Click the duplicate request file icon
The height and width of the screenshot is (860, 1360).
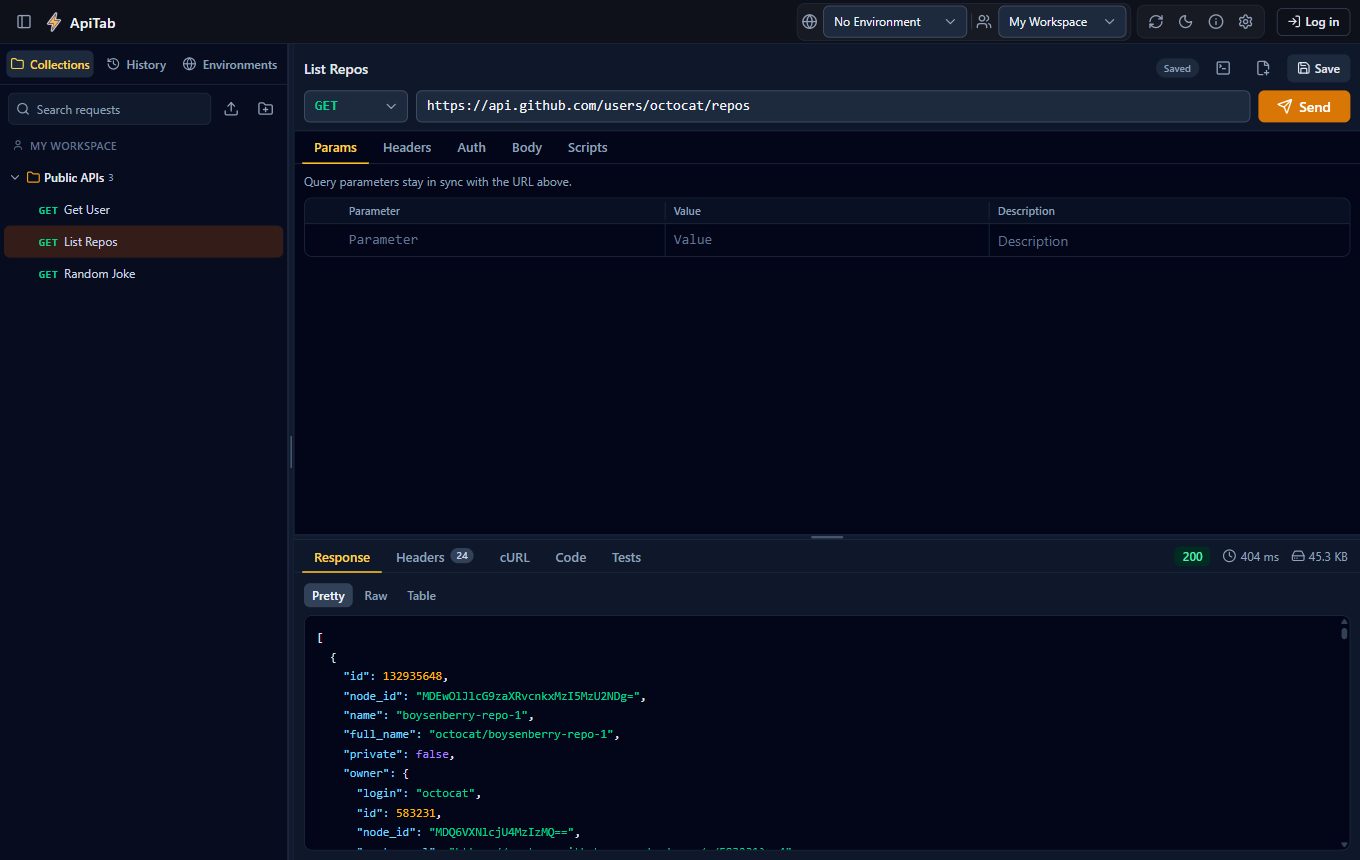click(x=1263, y=68)
